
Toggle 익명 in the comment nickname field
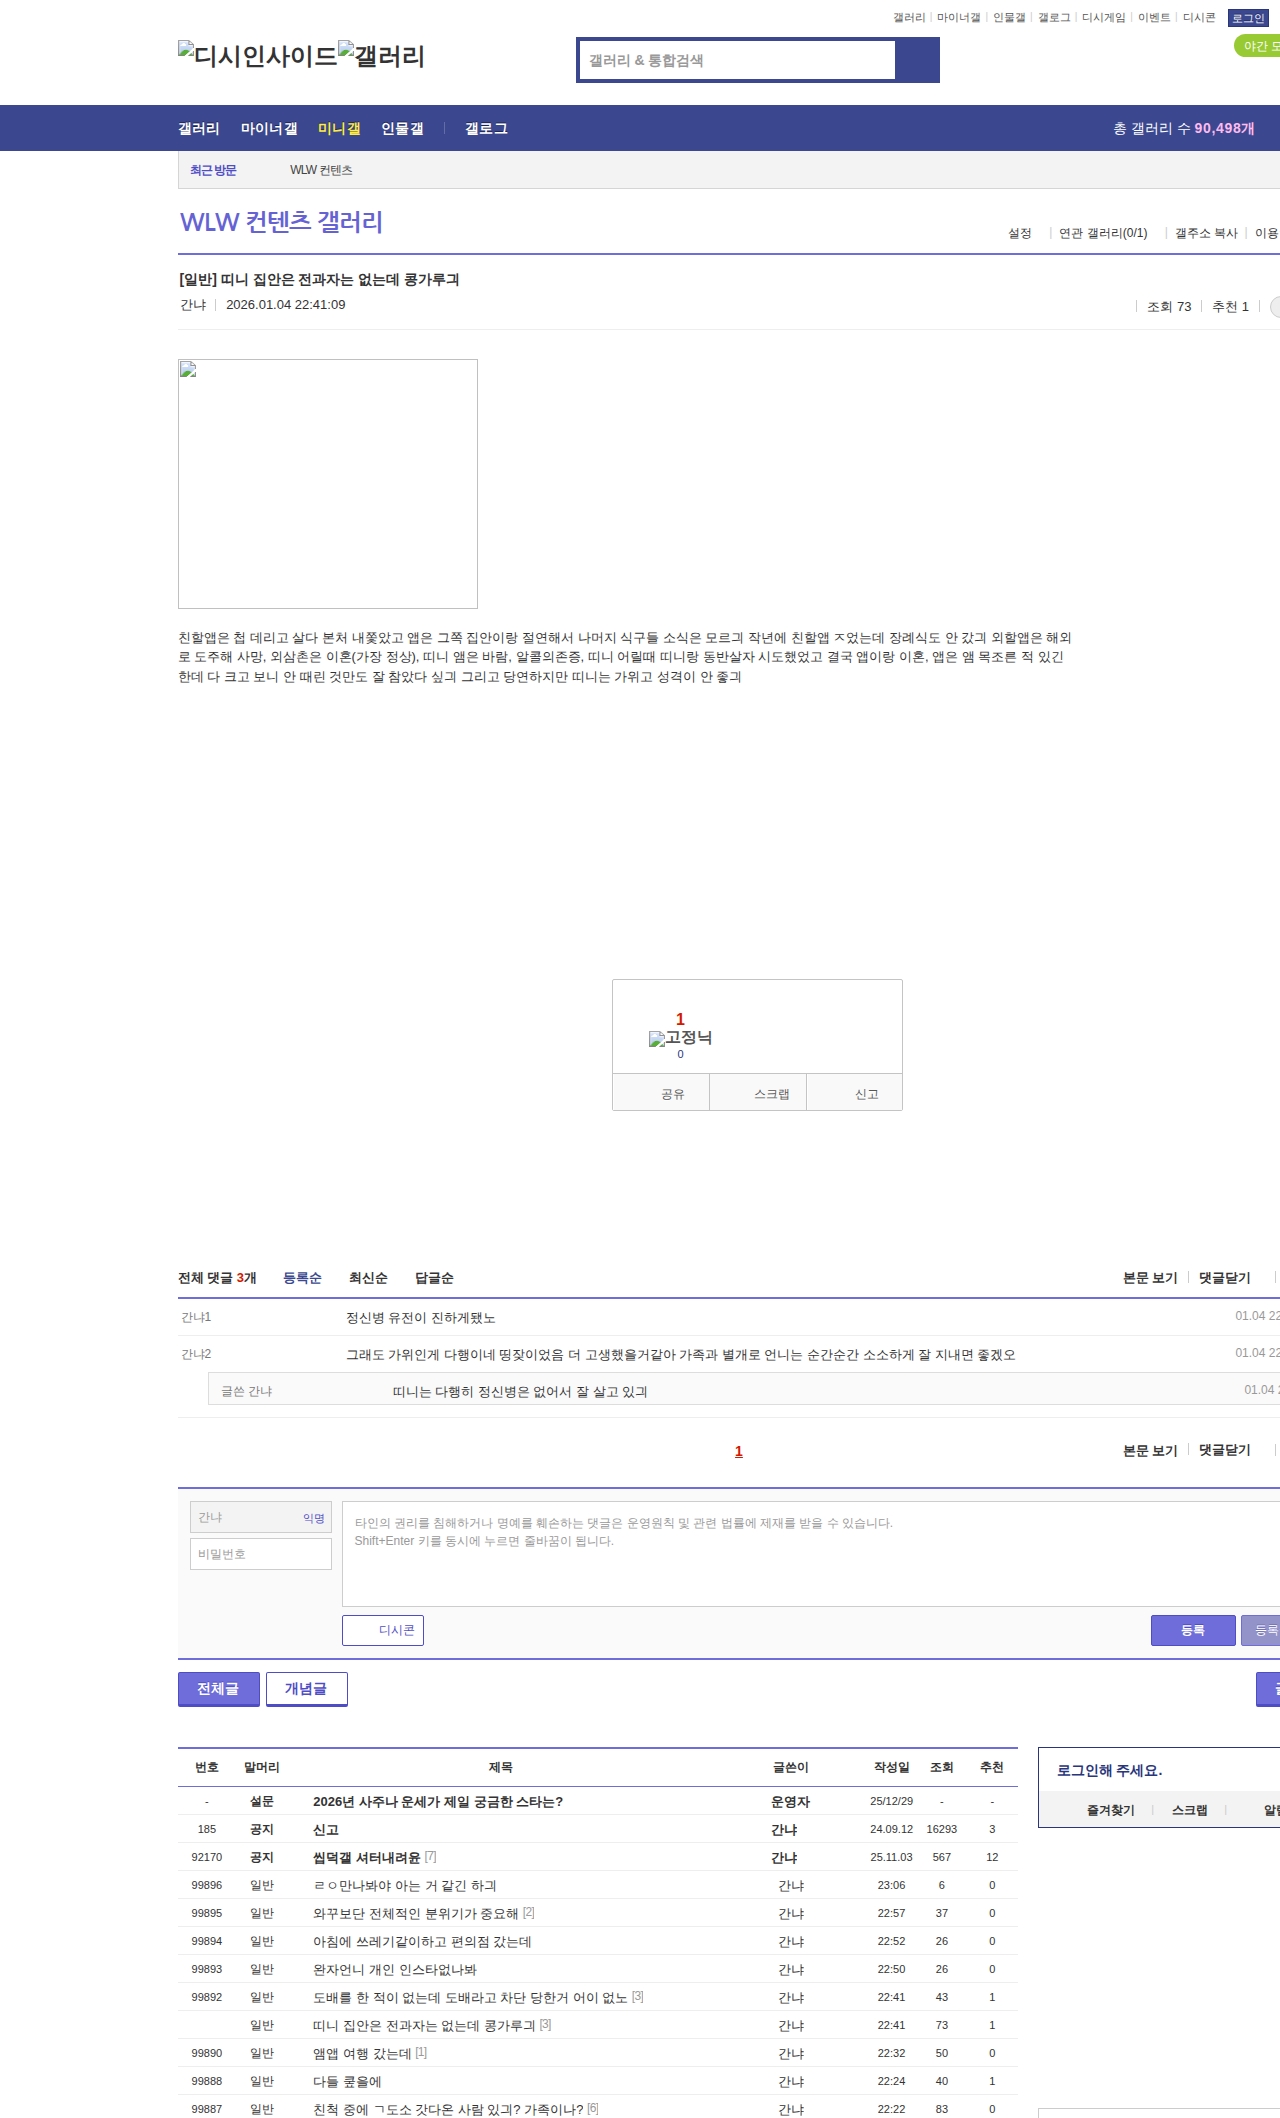[x=314, y=1518]
